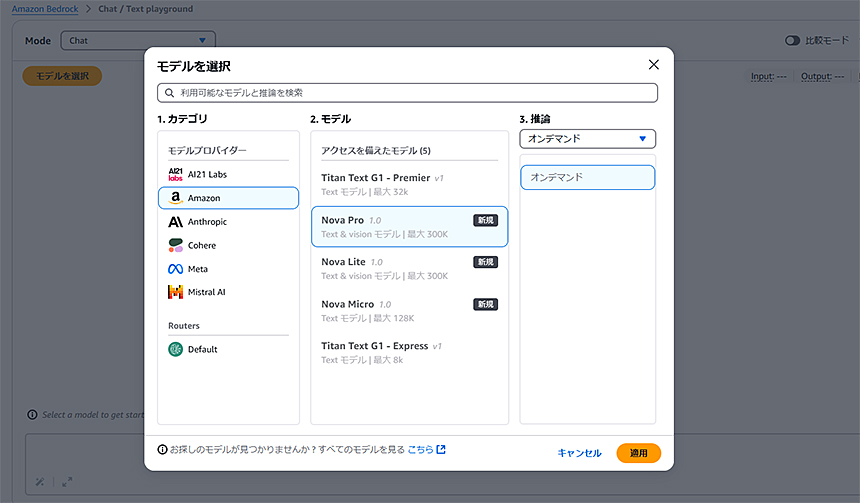Select Meta provider
860x503 pixels.
[x=228, y=269]
